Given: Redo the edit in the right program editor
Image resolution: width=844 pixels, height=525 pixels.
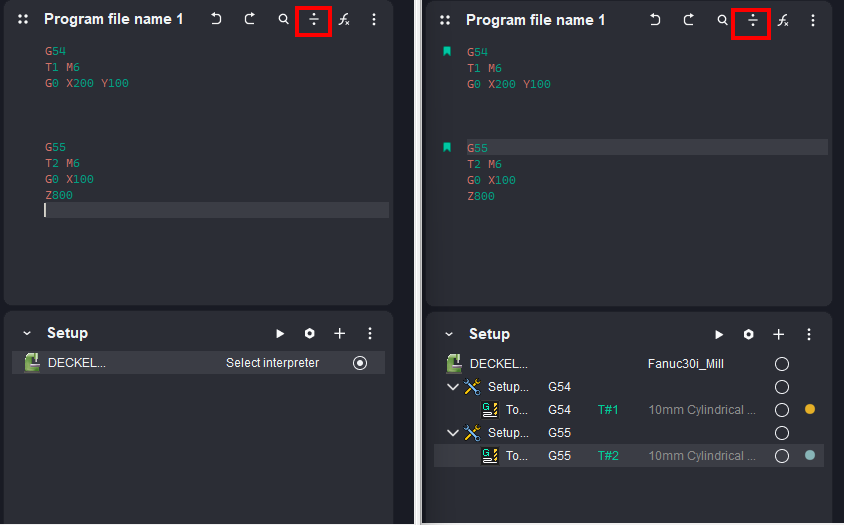Looking at the screenshot, I should pyautogui.click(x=689, y=20).
